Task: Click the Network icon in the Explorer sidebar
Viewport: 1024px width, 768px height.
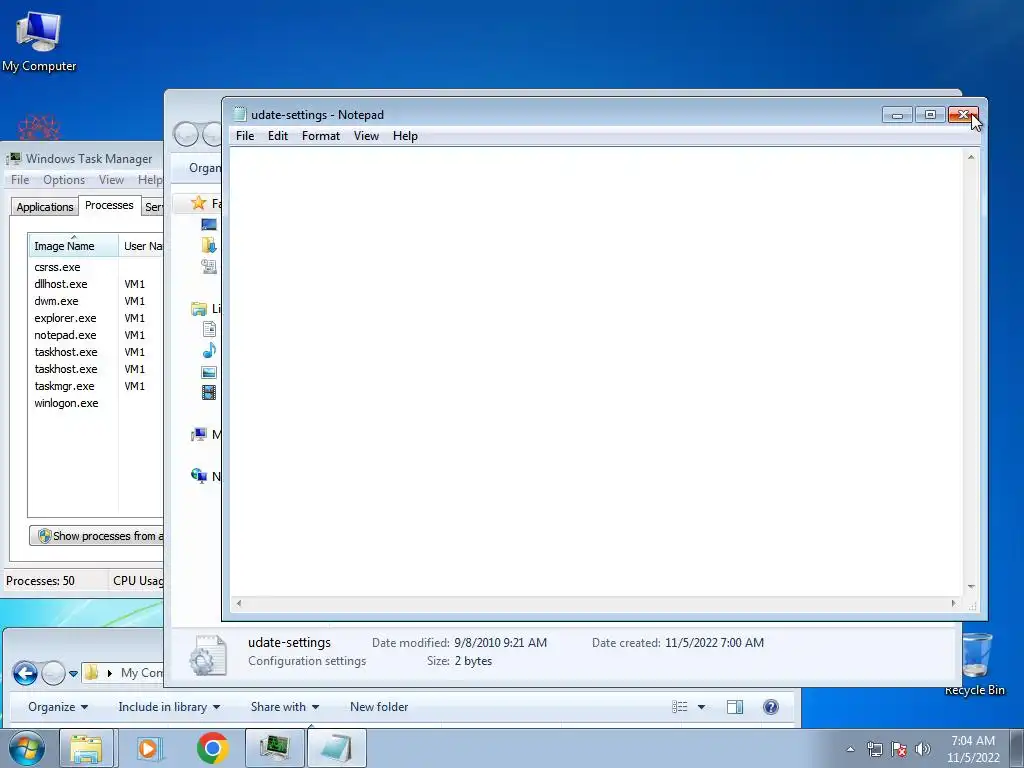Action: (x=199, y=475)
